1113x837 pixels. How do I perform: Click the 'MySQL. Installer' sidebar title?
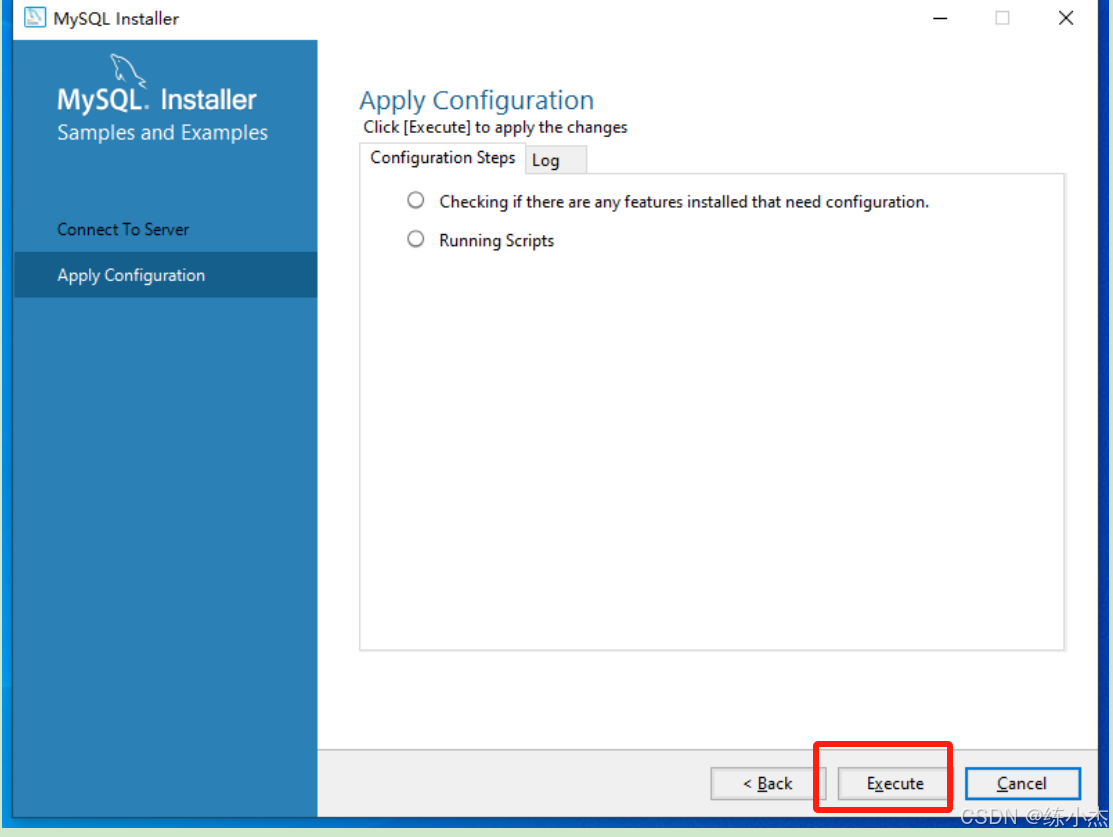(x=157, y=99)
